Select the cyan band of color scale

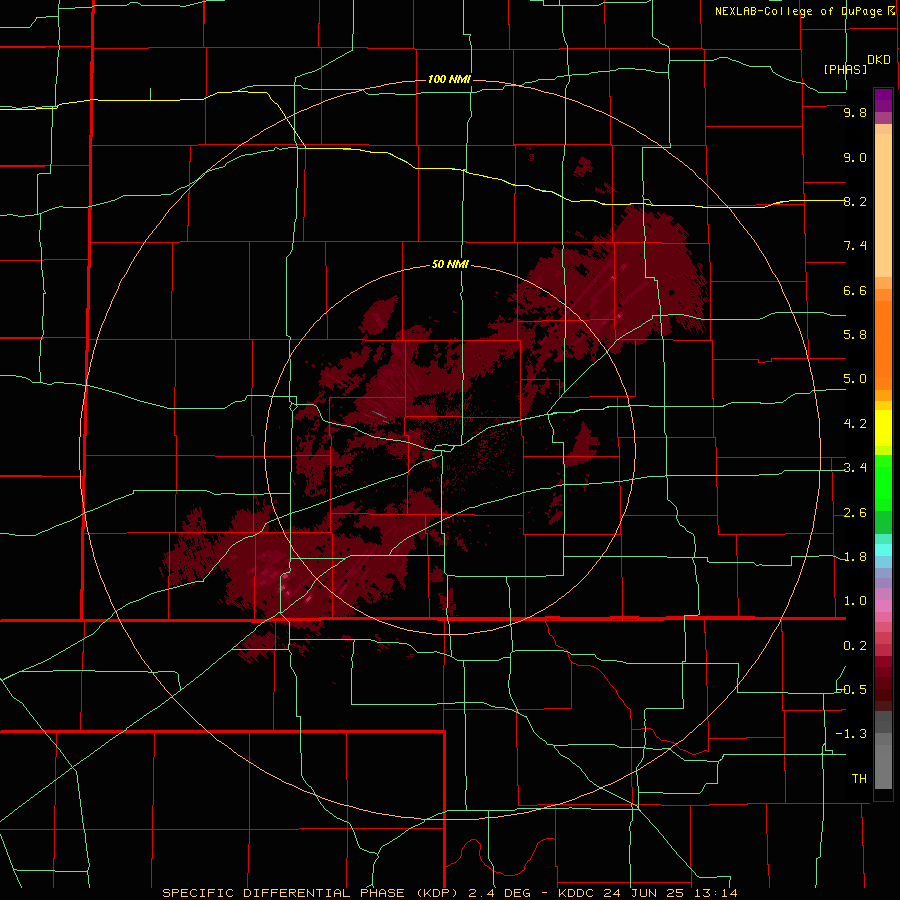(883, 550)
